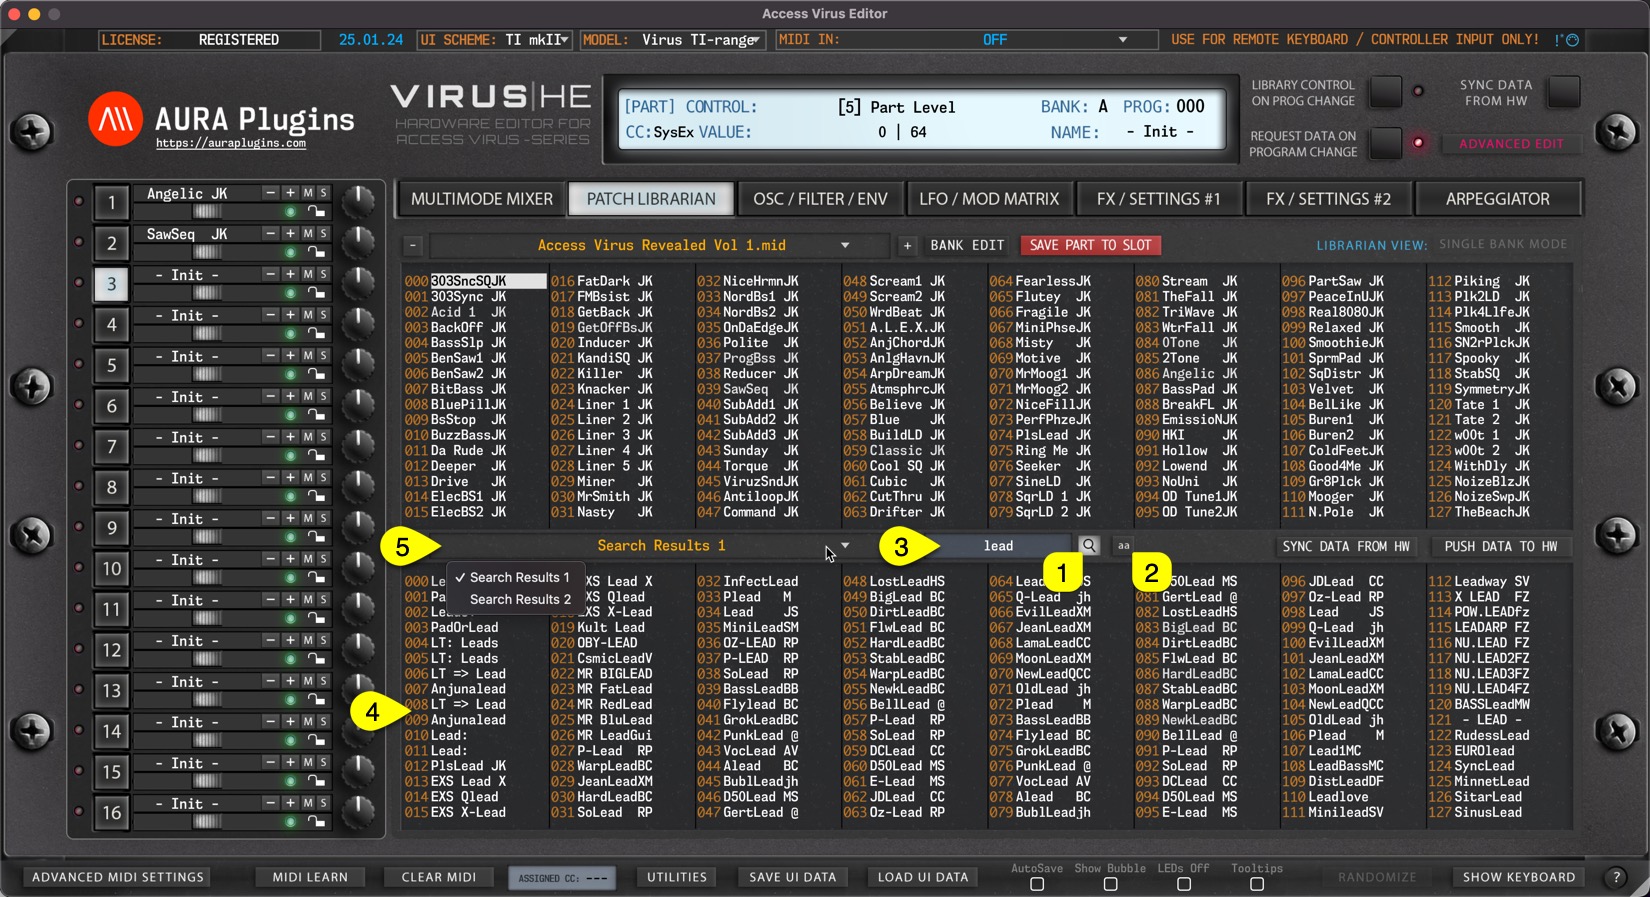Toggle Library Control on Prog Change
The height and width of the screenshot is (897, 1650).
pyautogui.click(x=1385, y=92)
